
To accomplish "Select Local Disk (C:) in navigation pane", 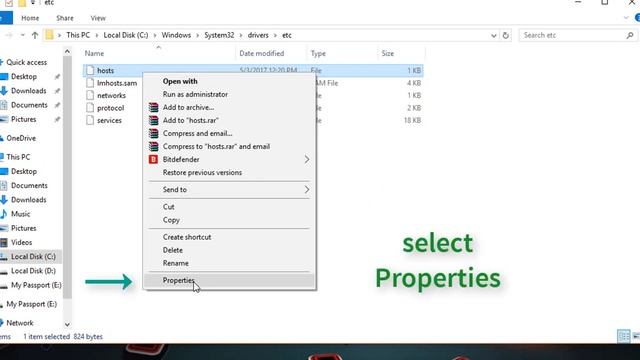I will coord(33,257).
